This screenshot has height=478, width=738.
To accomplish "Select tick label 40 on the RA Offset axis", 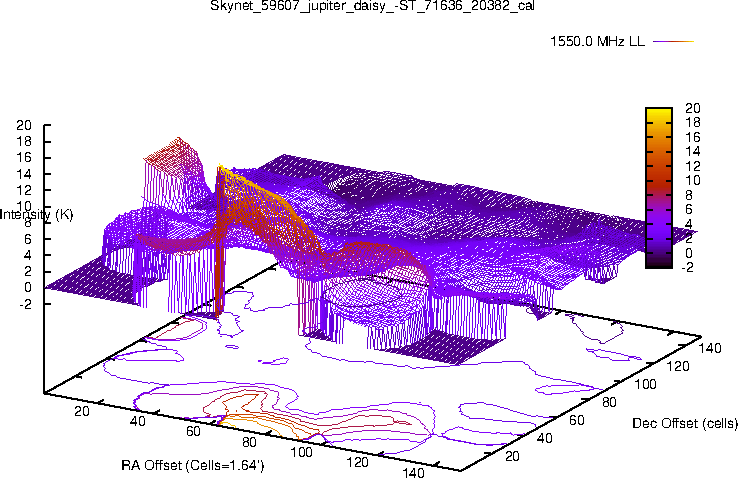I will pos(137,421).
